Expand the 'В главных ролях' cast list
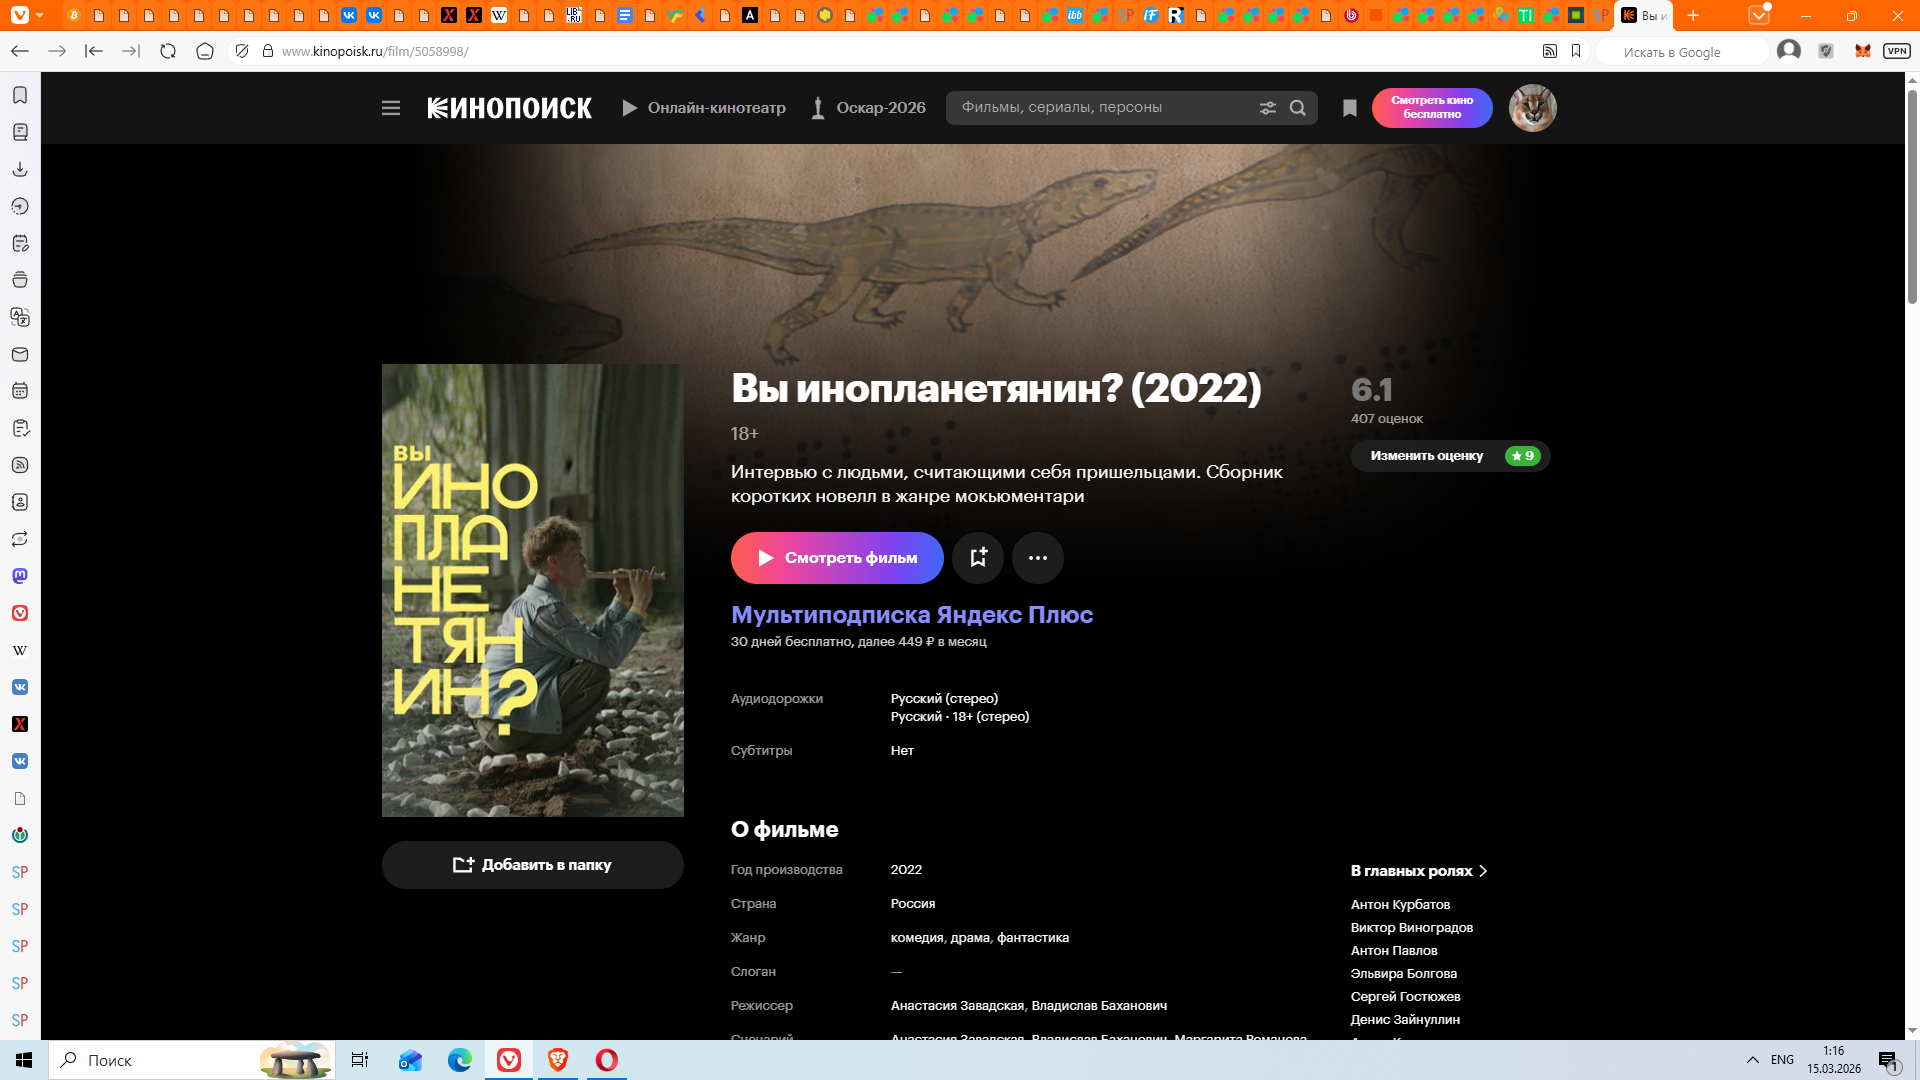Screen dimensions: 1920x1080 click(x=1418, y=871)
